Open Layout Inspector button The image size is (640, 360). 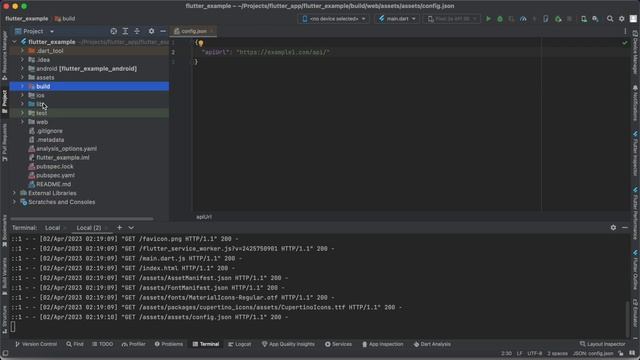click(602, 344)
